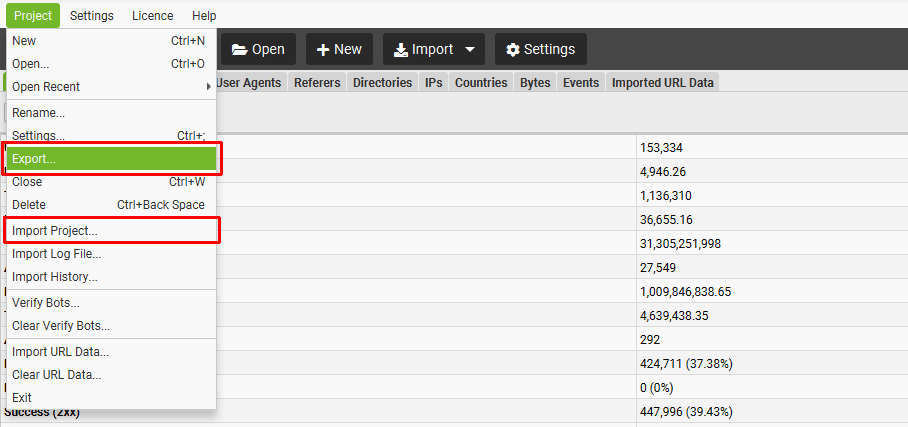908x427 pixels.
Task: Open the Help menu
Action: pyautogui.click(x=204, y=16)
